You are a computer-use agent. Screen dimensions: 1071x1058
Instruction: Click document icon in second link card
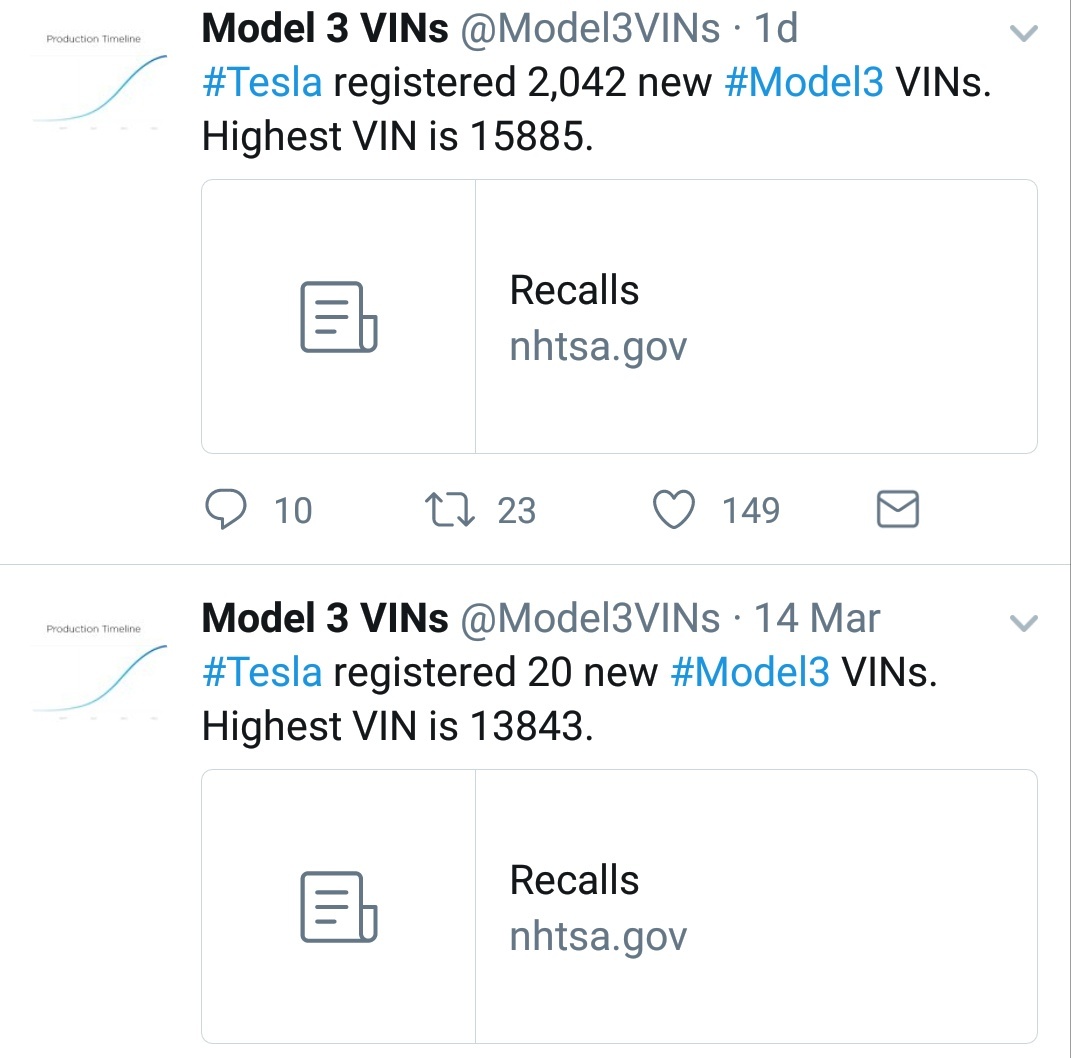pos(339,907)
